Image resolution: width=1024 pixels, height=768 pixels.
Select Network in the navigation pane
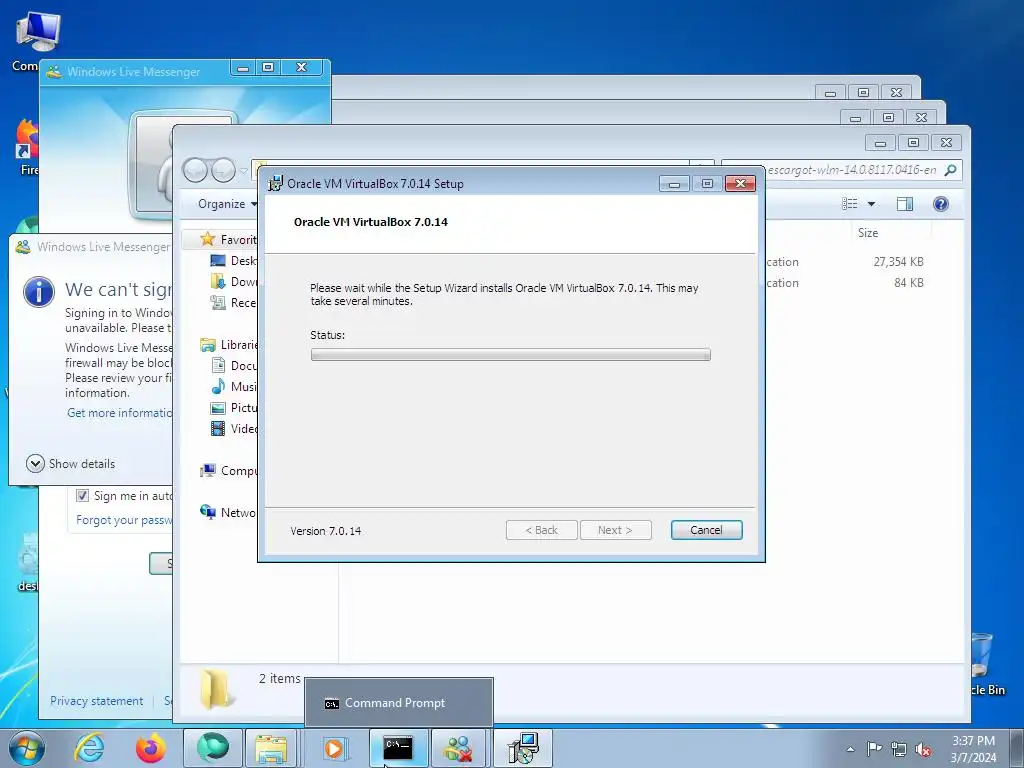tap(228, 512)
